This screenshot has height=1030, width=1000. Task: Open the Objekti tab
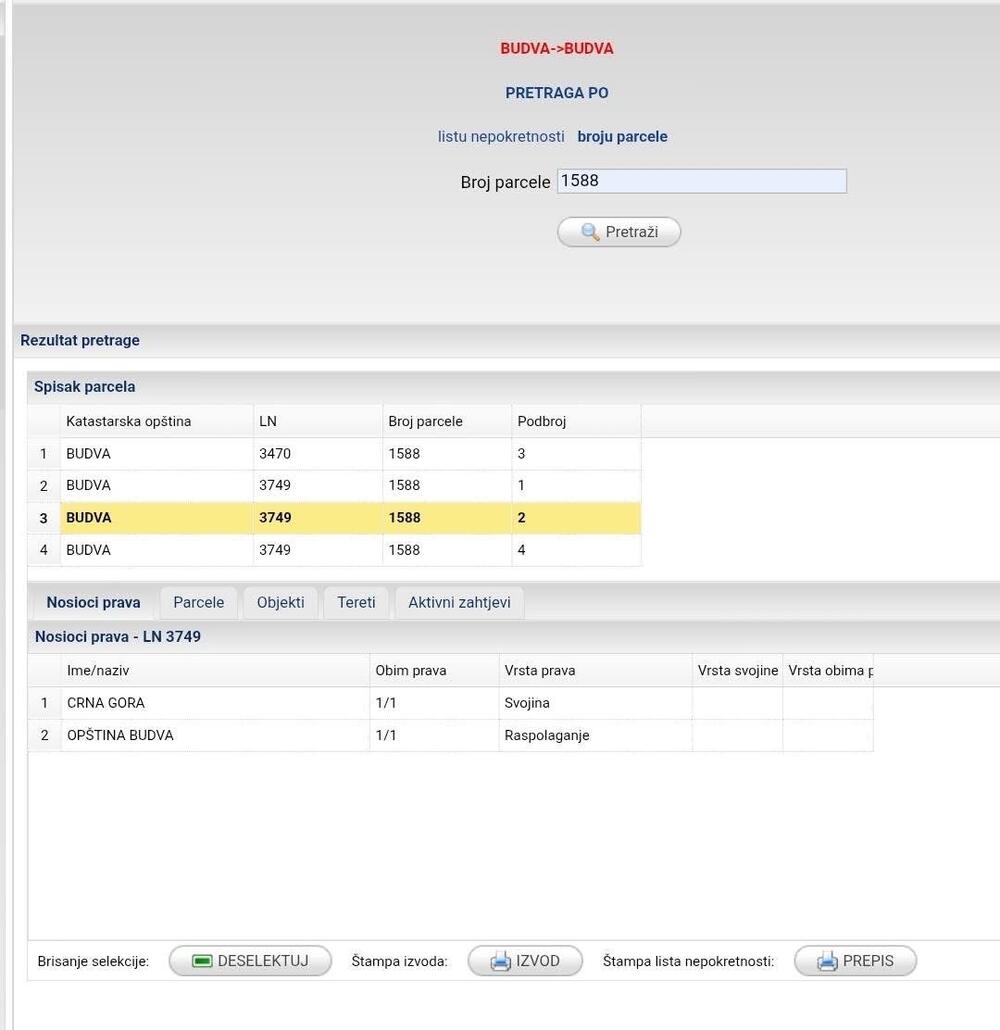(280, 602)
